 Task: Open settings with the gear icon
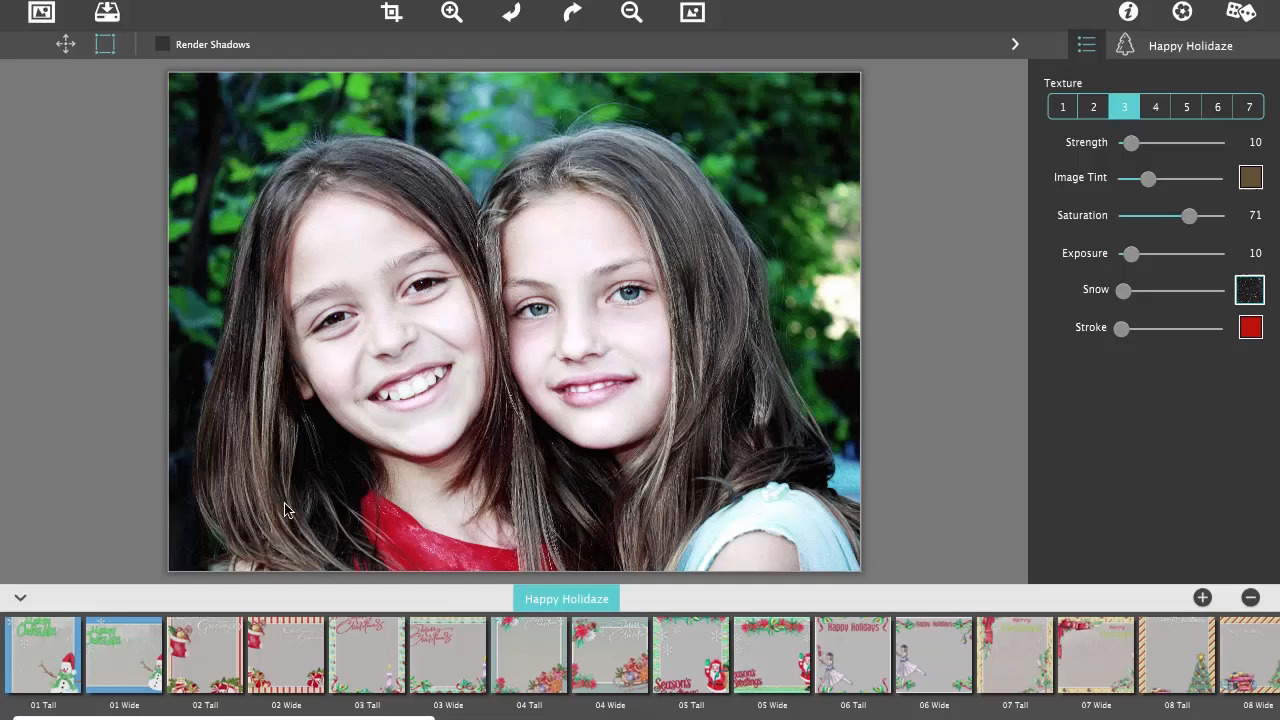tap(1182, 12)
